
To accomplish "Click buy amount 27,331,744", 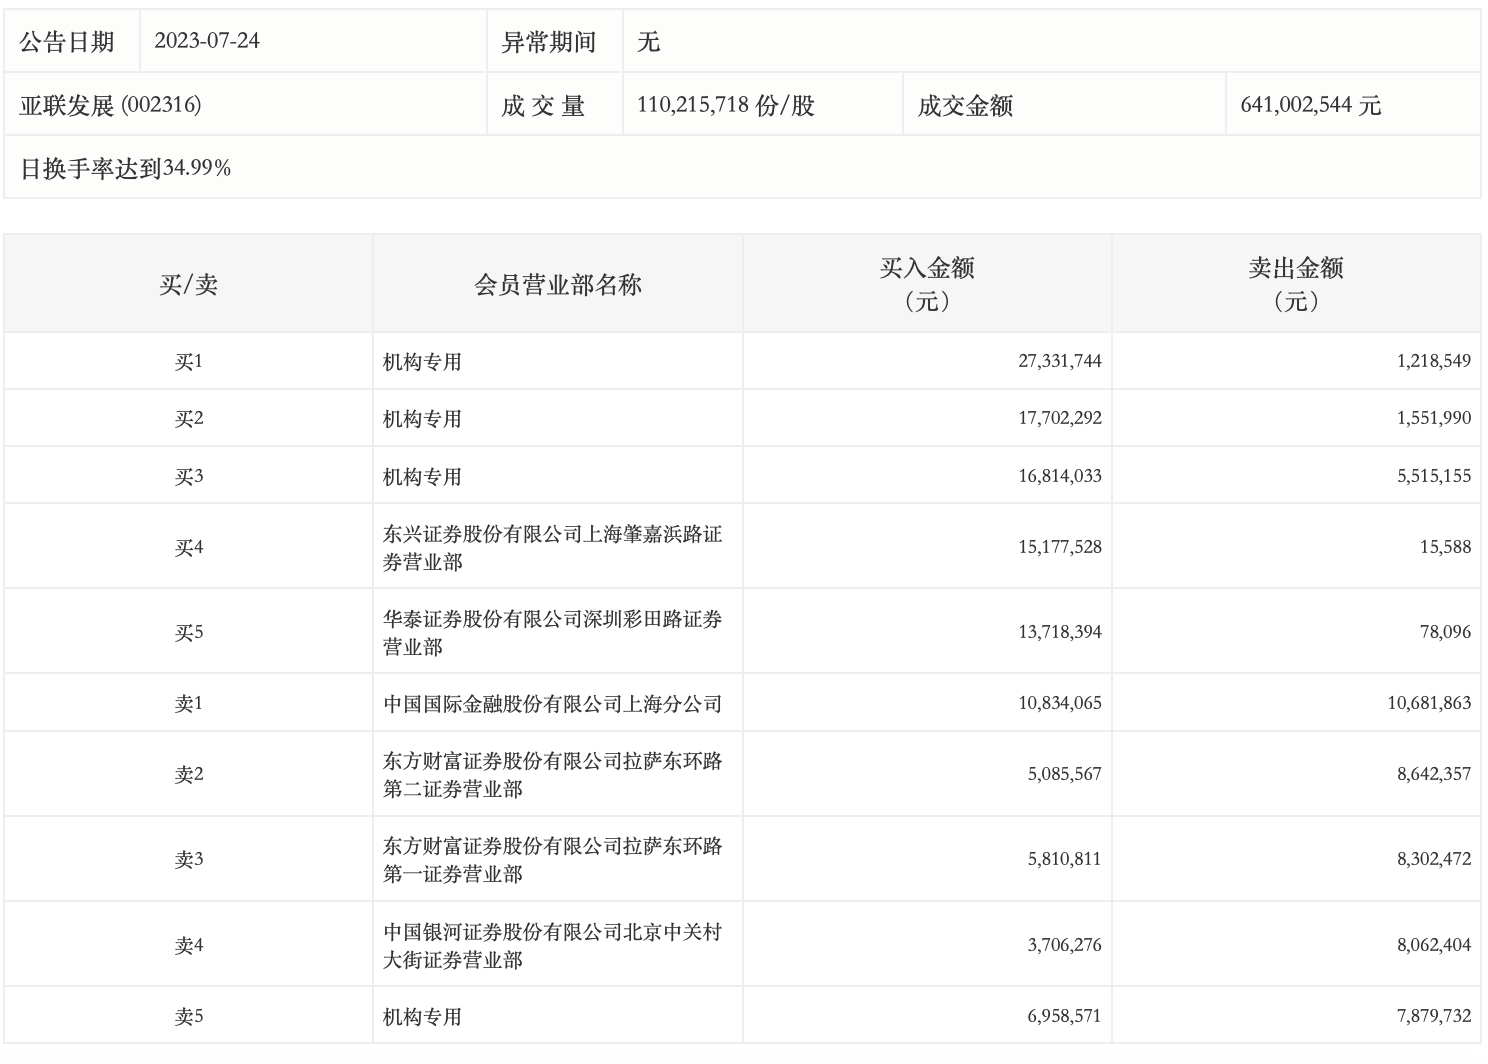I will point(1060,361).
